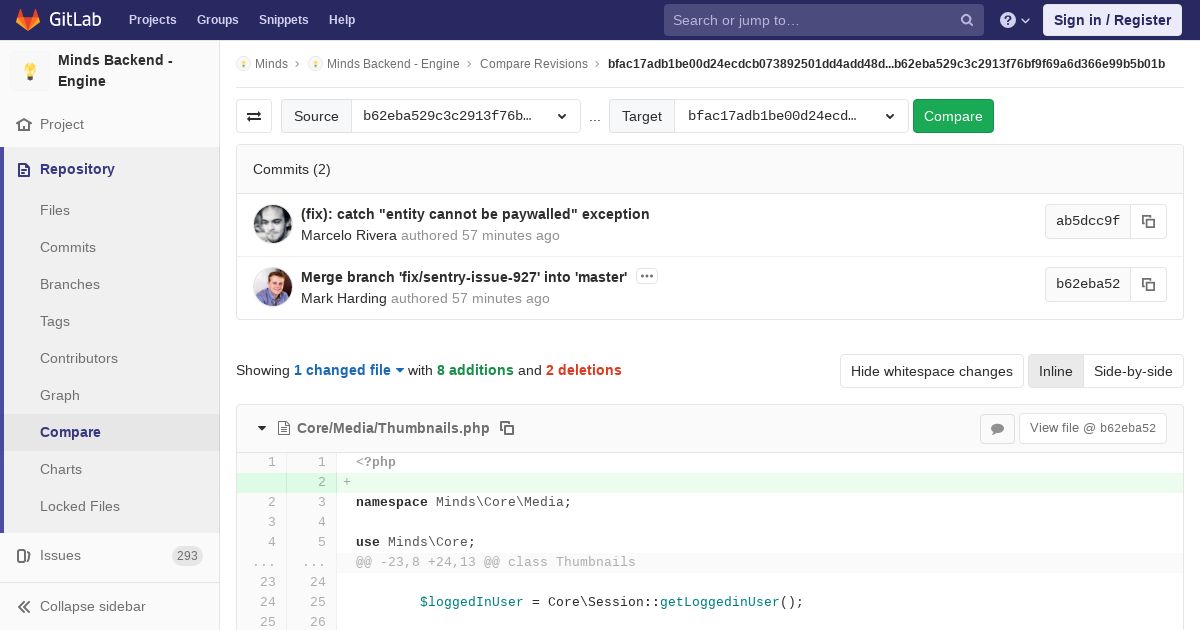The height and width of the screenshot is (630, 1200).
Task: Expand merge commit description ellipsis
Action: point(647,277)
